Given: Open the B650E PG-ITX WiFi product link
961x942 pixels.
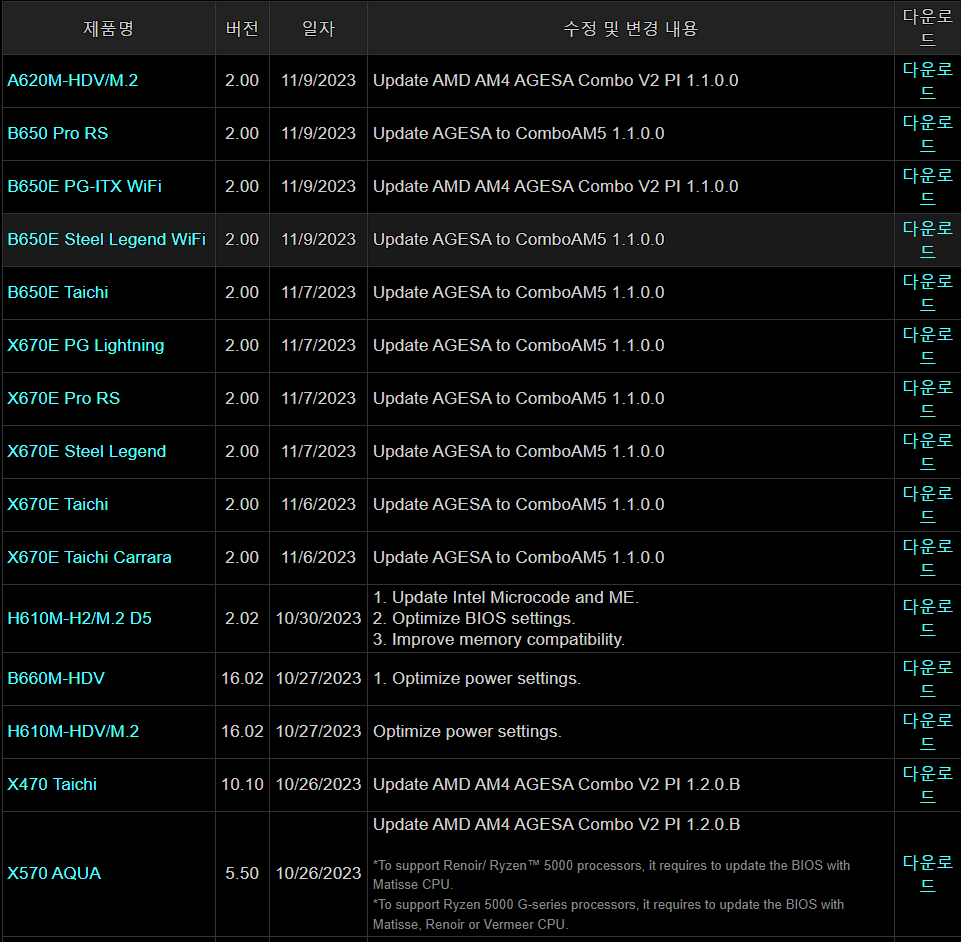Looking at the screenshot, I should pos(85,186).
